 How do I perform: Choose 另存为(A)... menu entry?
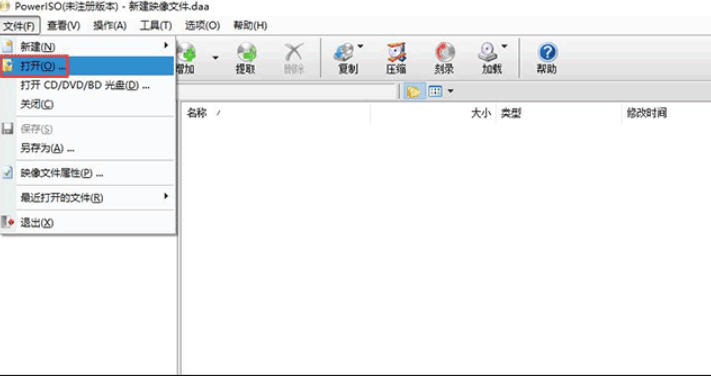[x=88, y=148]
